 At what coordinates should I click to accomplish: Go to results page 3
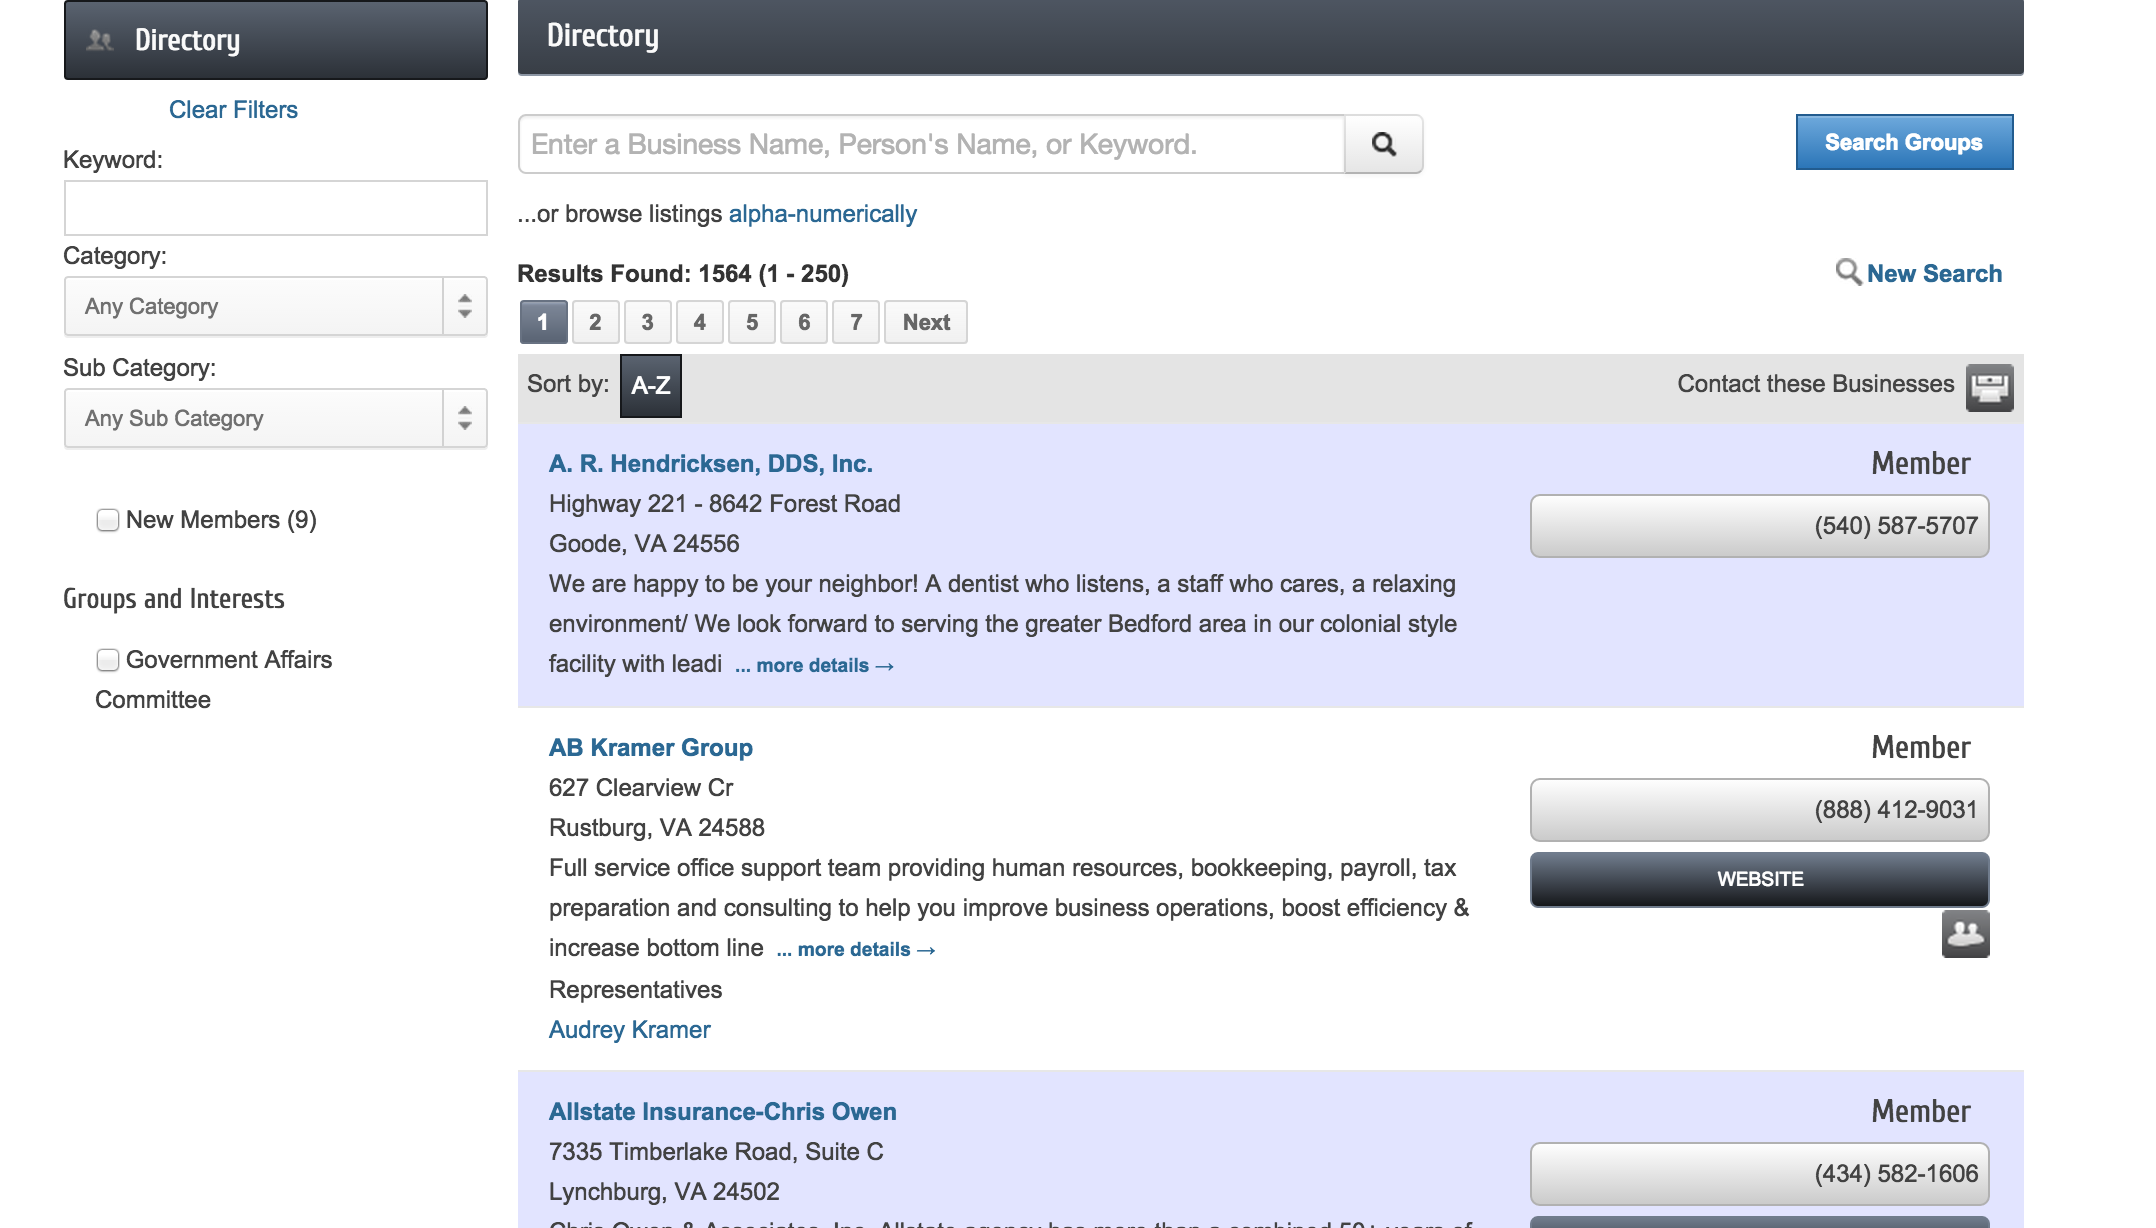click(647, 322)
